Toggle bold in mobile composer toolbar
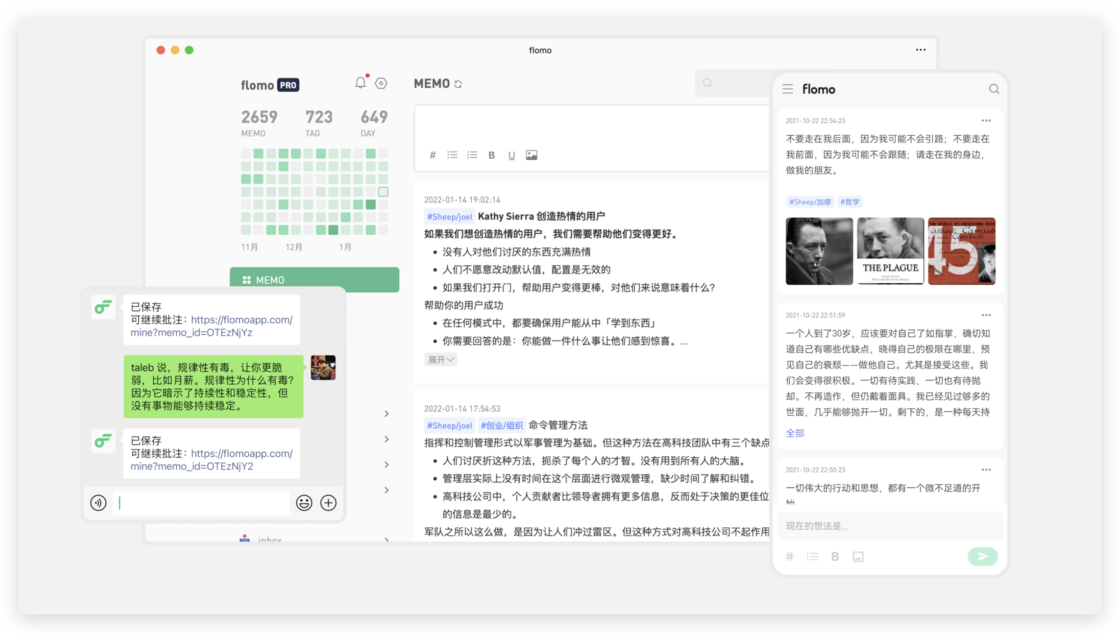 pos(835,557)
